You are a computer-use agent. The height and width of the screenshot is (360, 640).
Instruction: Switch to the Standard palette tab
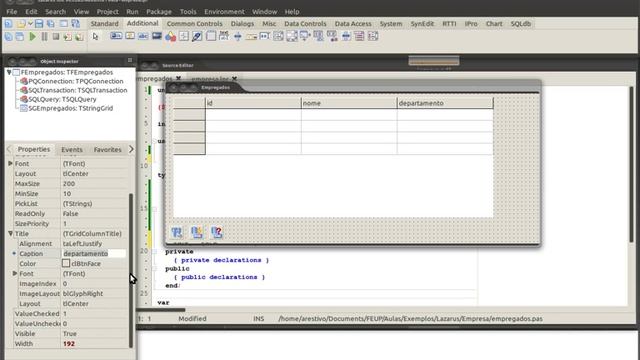pyautogui.click(x=104, y=24)
